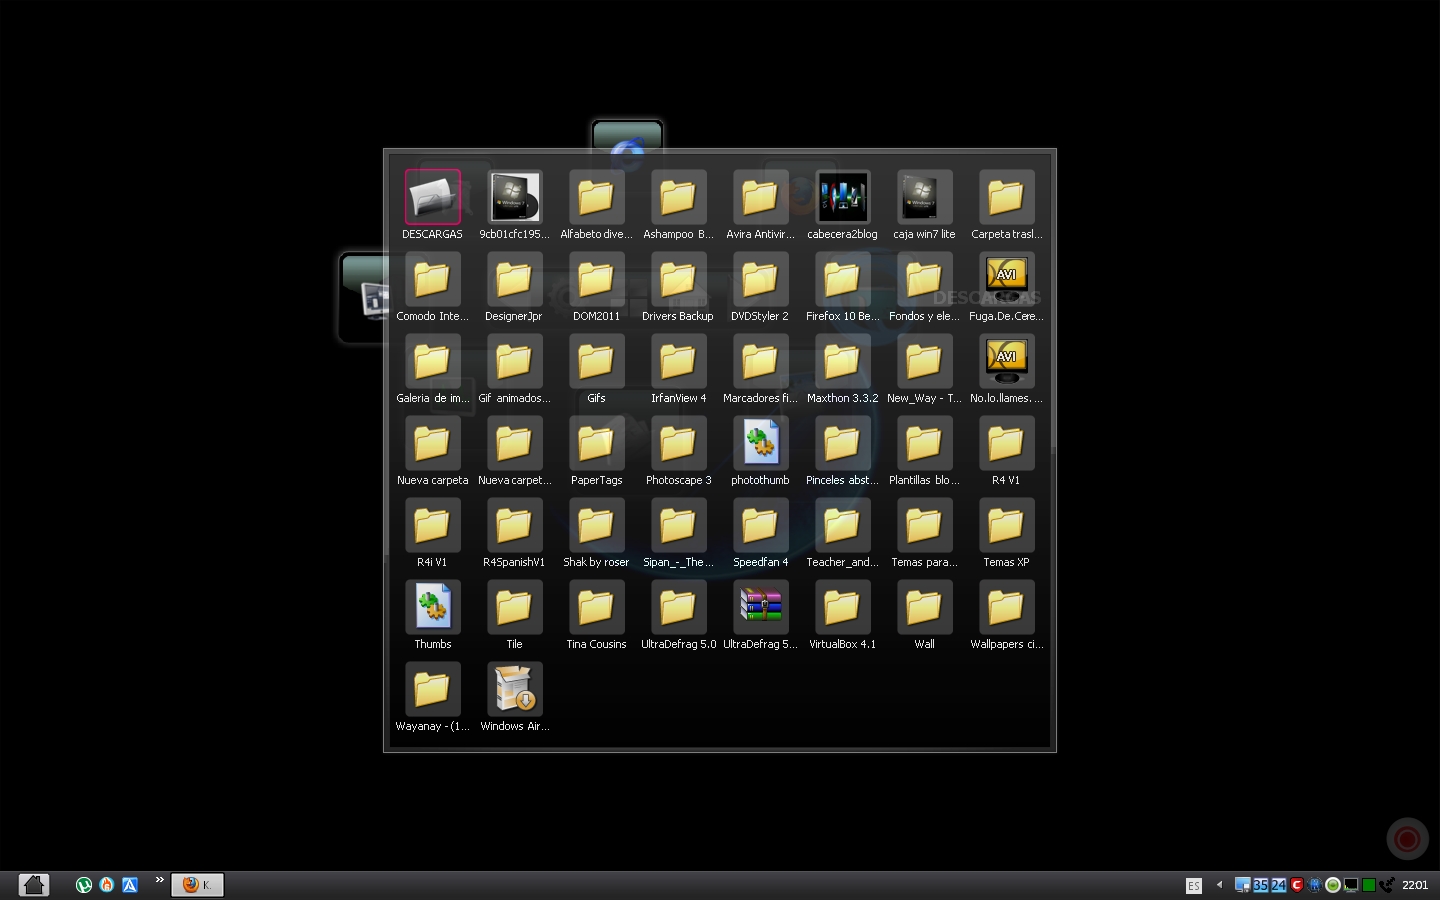Open the Galeria de im... folder
This screenshot has width=1440, height=900.
pos(432,361)
